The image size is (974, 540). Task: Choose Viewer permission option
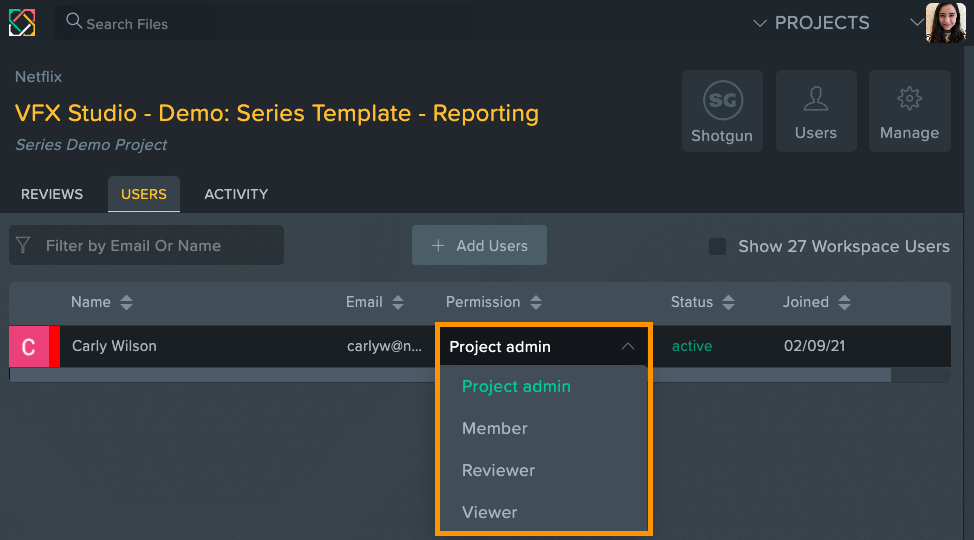coord(489,513)
